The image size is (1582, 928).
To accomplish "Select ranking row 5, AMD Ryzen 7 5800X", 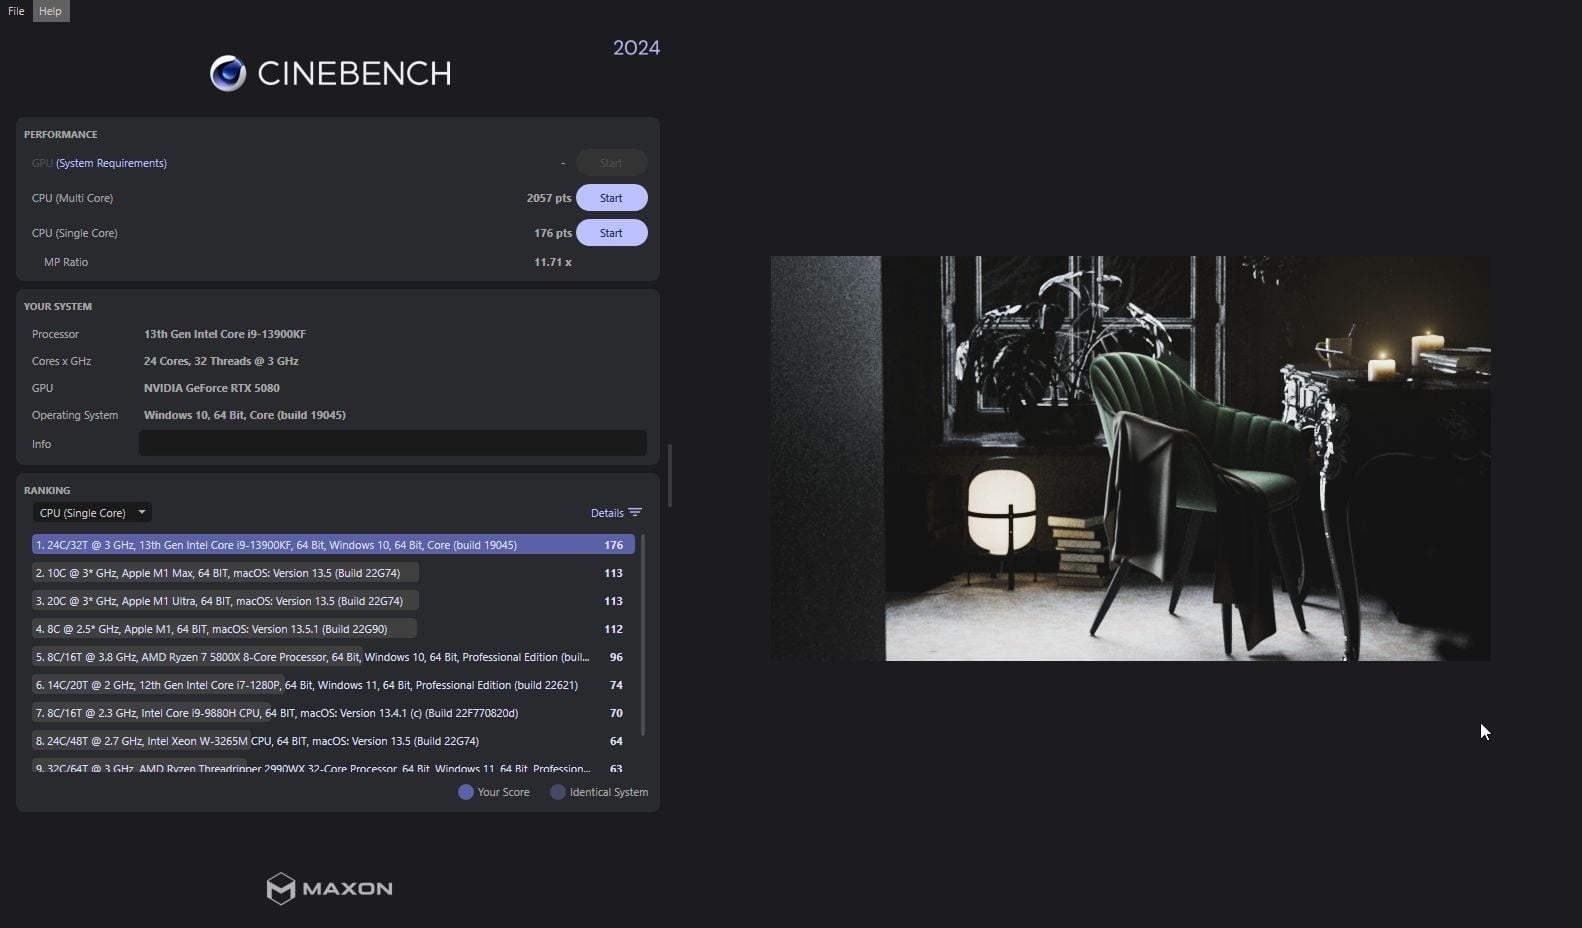I will (333, 657).
